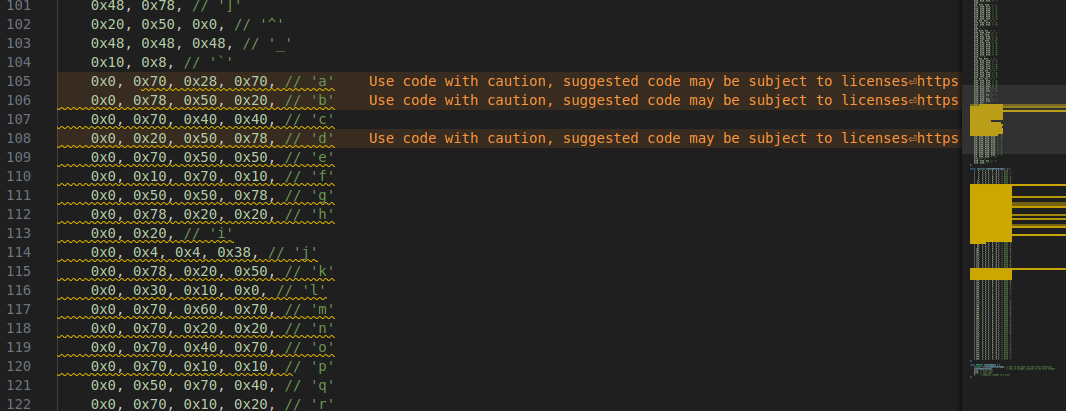Click the minimap viewport slider
1066x411 pixels.
coord(1014,120)
